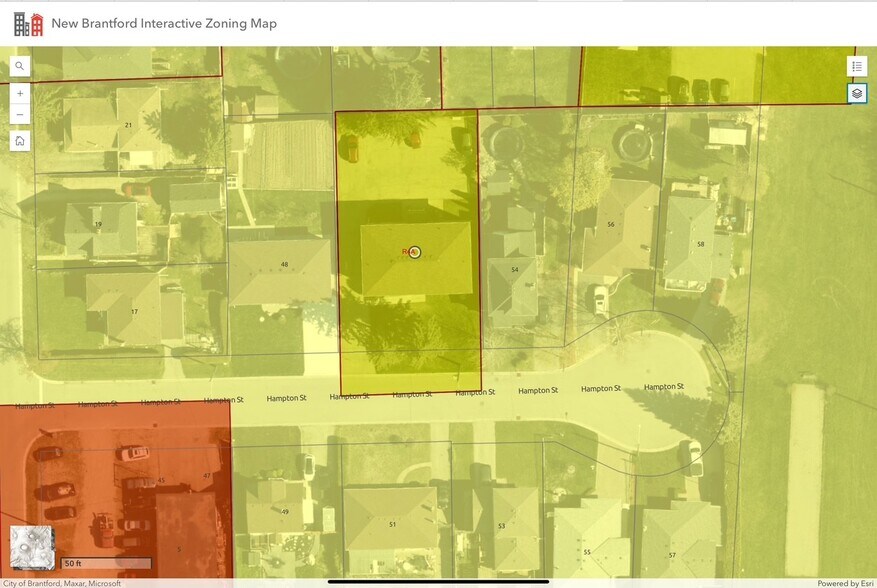Return to the default home extent

[x=20, y=141]
